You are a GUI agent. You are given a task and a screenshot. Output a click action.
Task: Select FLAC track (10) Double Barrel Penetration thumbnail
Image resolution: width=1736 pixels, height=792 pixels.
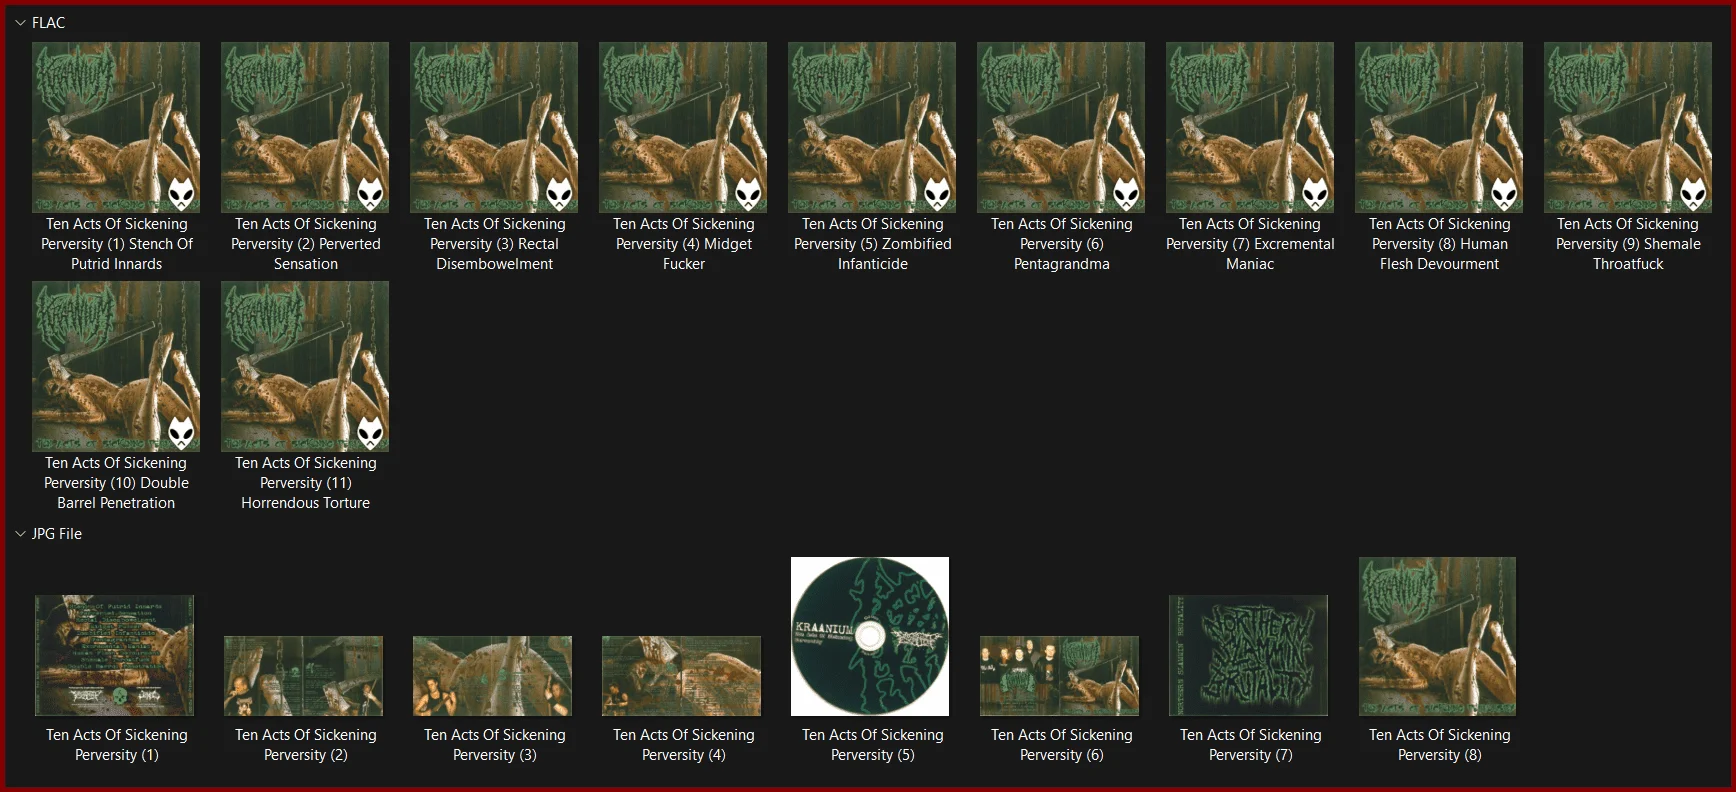116,366
